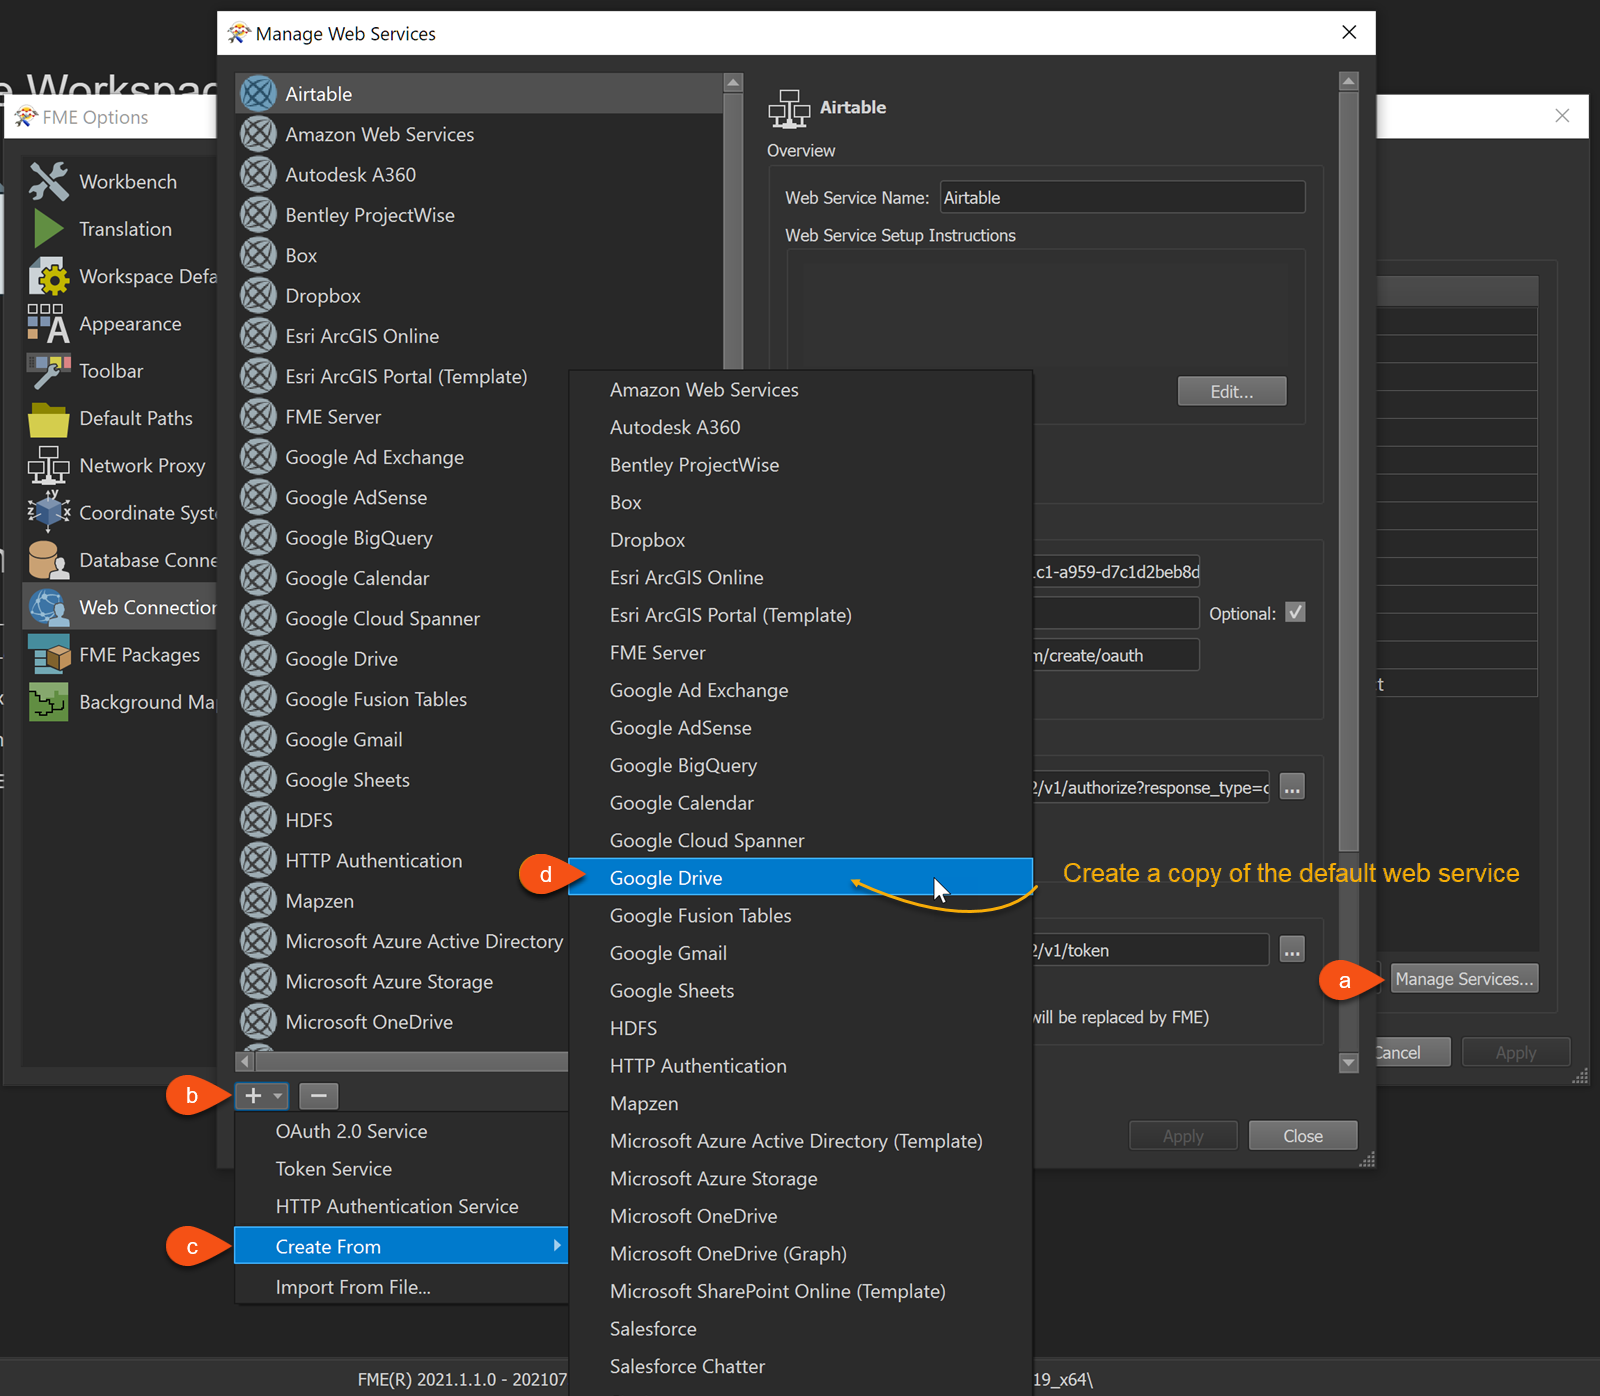This screenshot has height=1396, width=1600.
Task: Click the Box service icon in list
Action: [x=258, y=255]
